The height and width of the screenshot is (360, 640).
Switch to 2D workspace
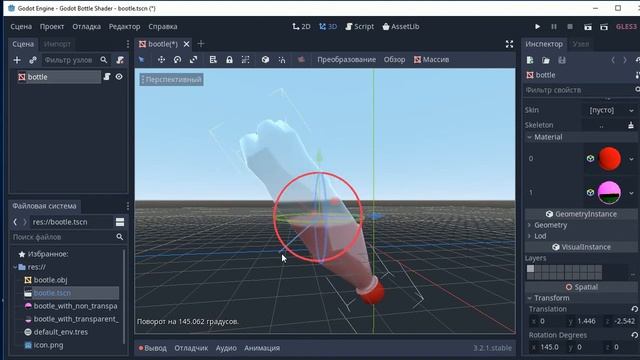point(301,27)
